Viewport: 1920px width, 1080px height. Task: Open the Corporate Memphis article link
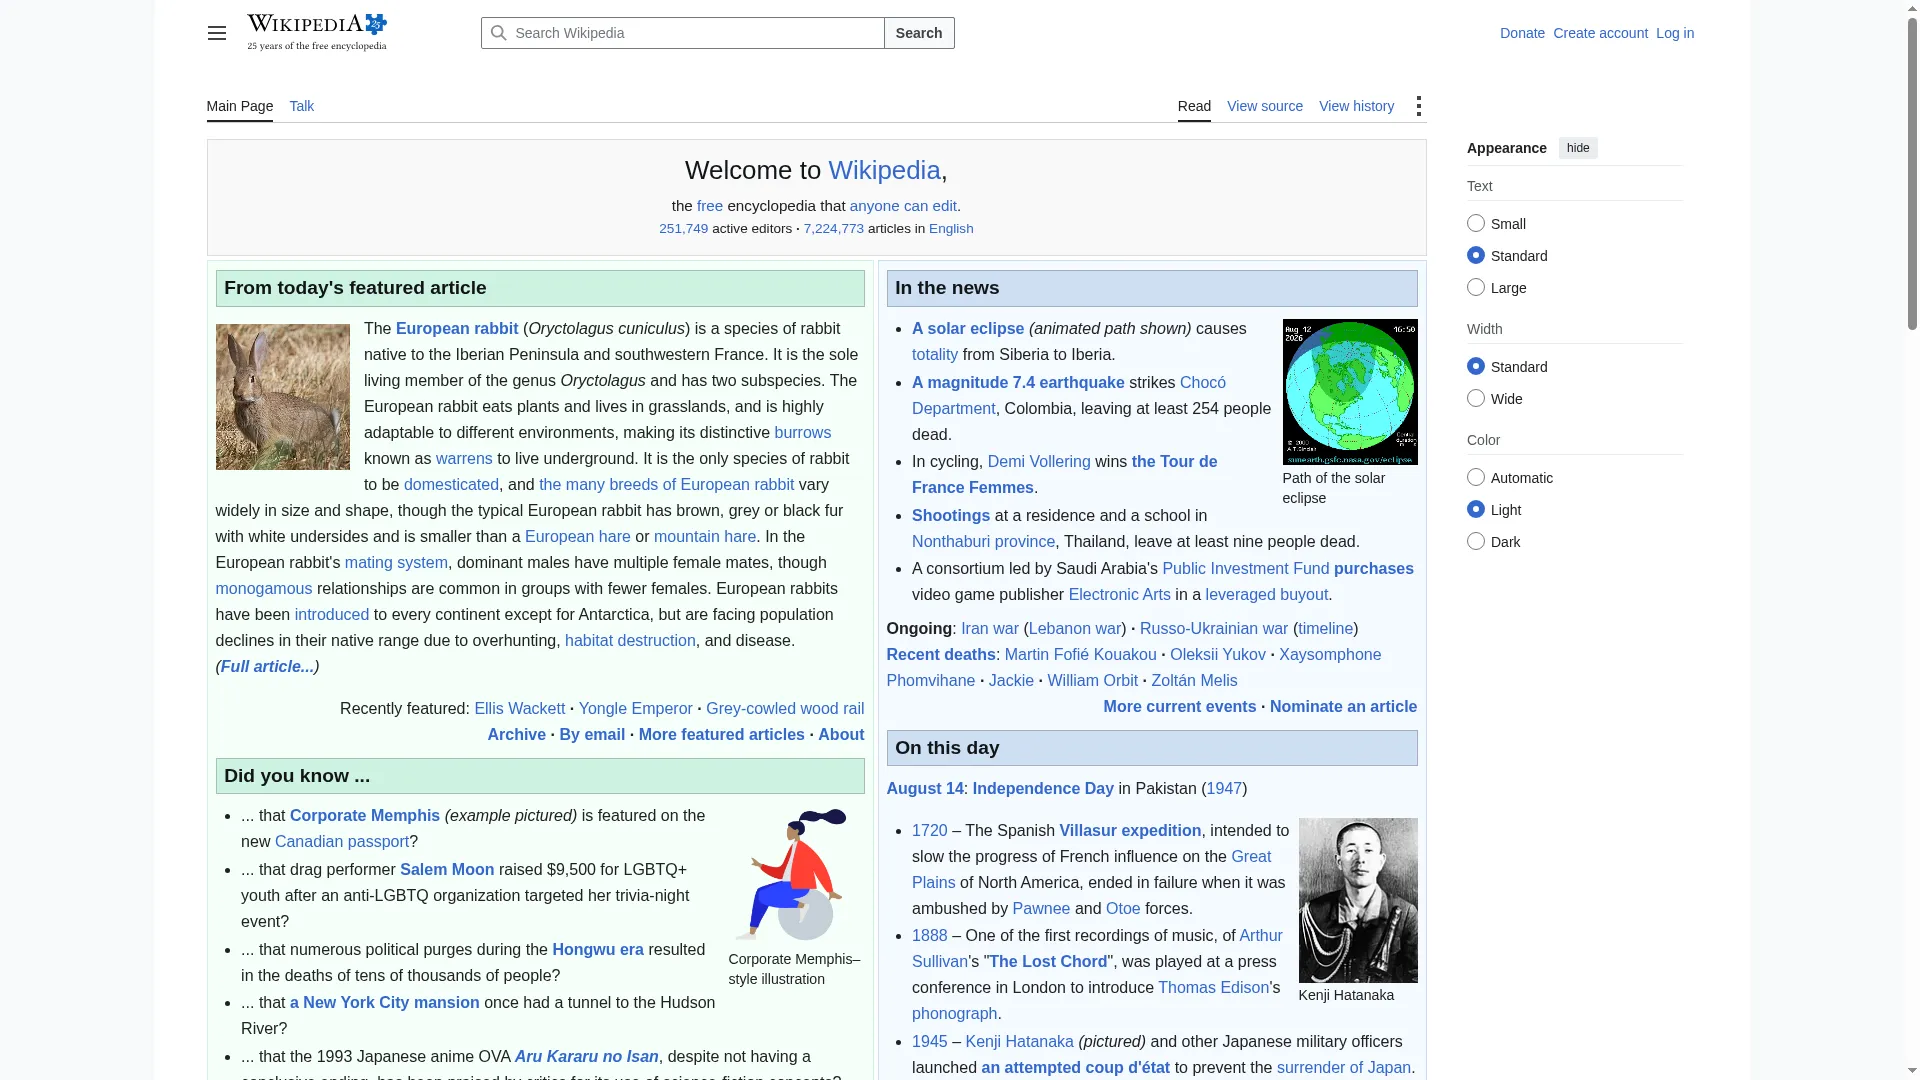pos(365,815)
